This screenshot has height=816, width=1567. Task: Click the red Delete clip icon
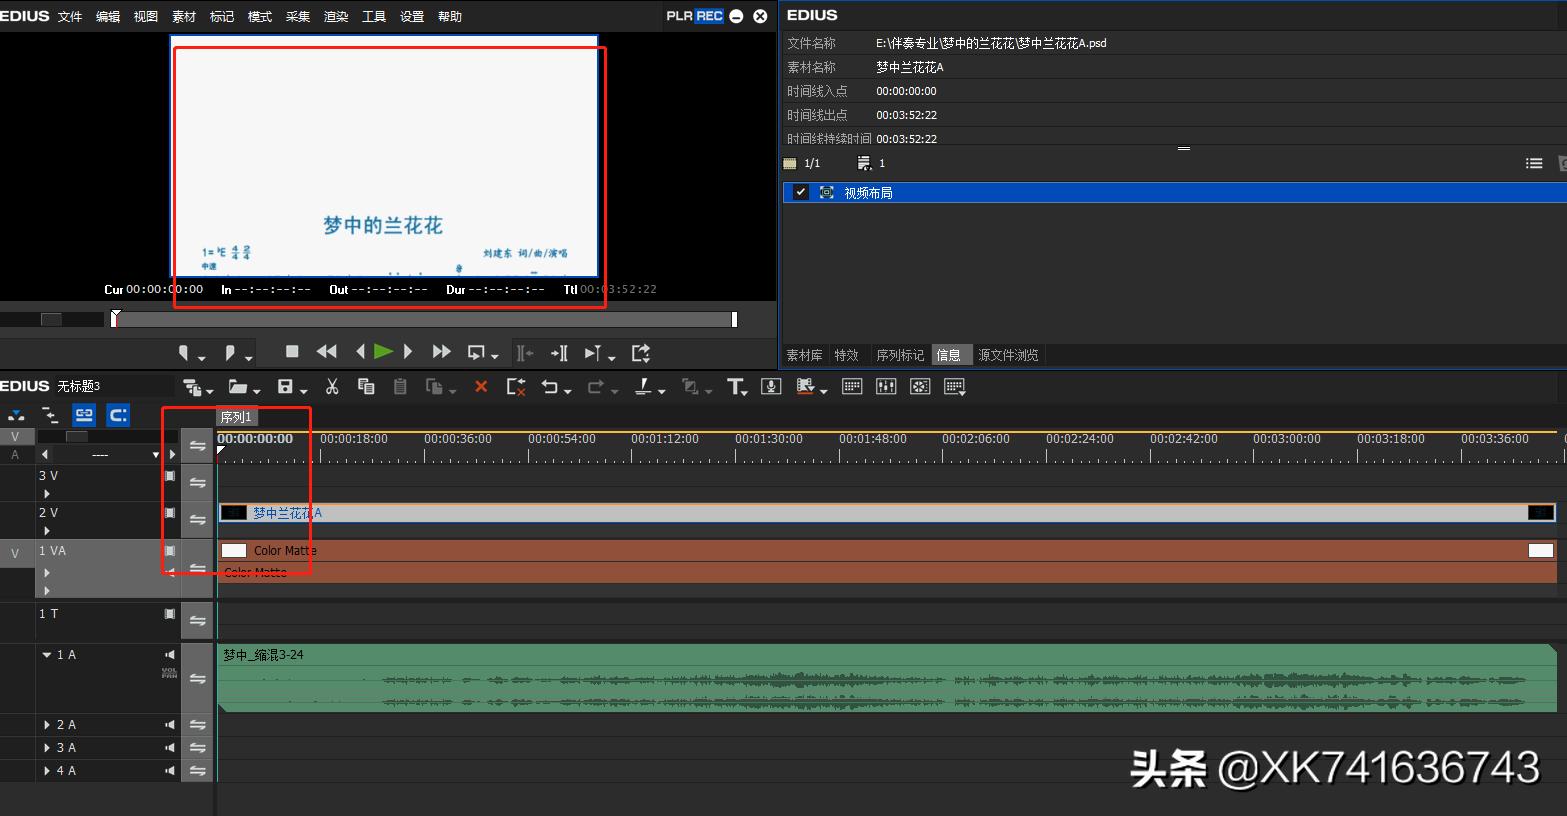481,386
